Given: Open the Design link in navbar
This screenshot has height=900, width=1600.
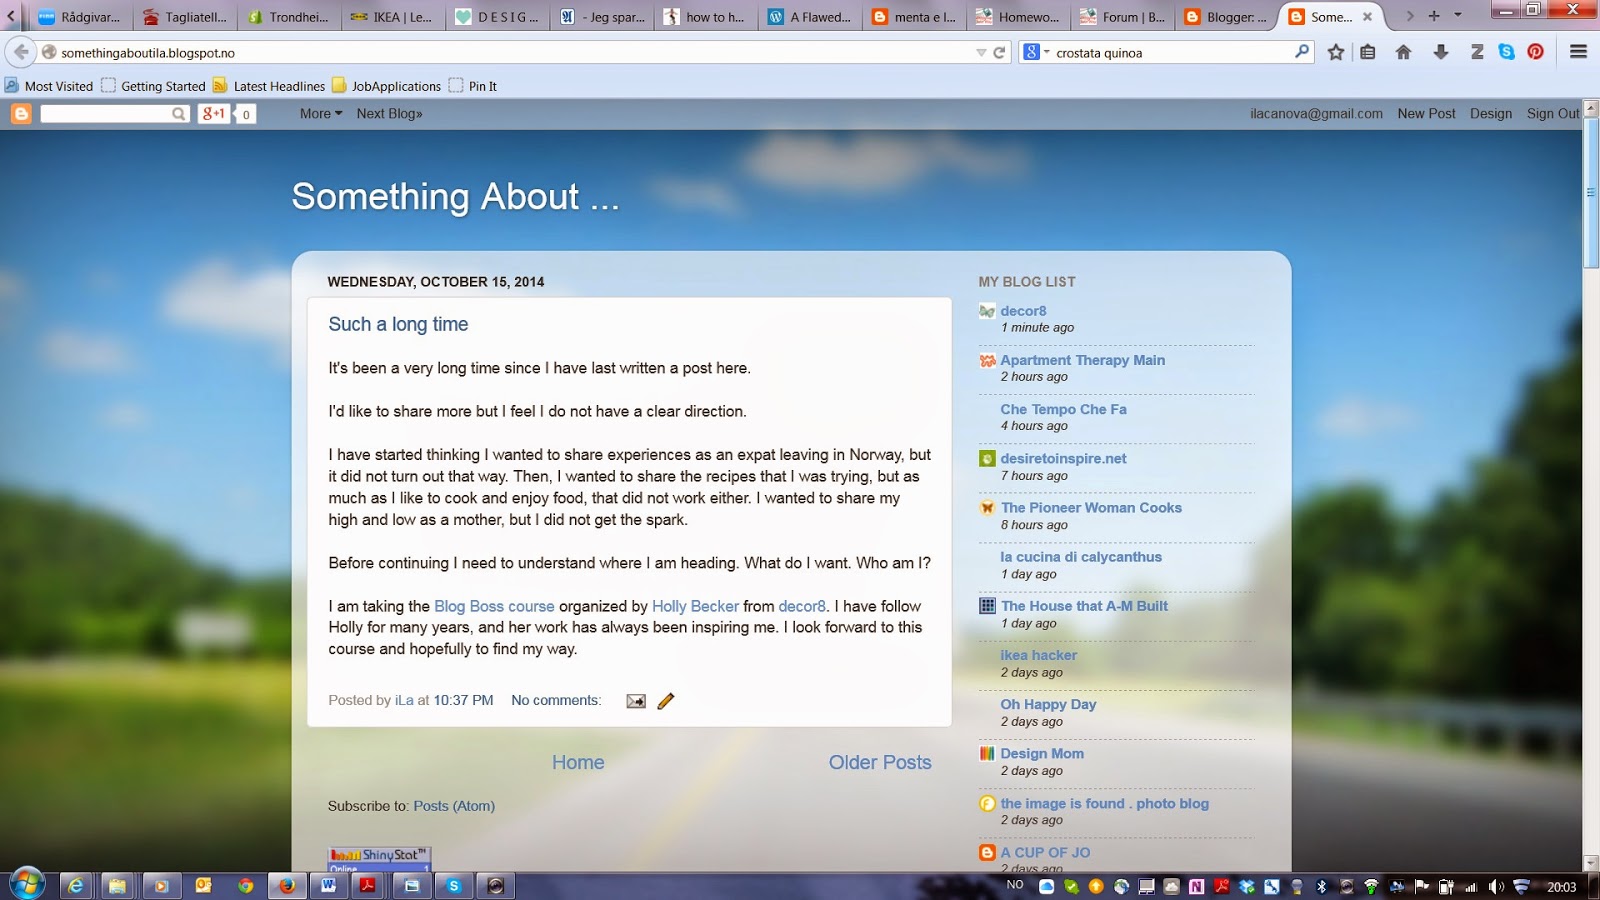Looking at the screenshot, I should coord(1491,114).
